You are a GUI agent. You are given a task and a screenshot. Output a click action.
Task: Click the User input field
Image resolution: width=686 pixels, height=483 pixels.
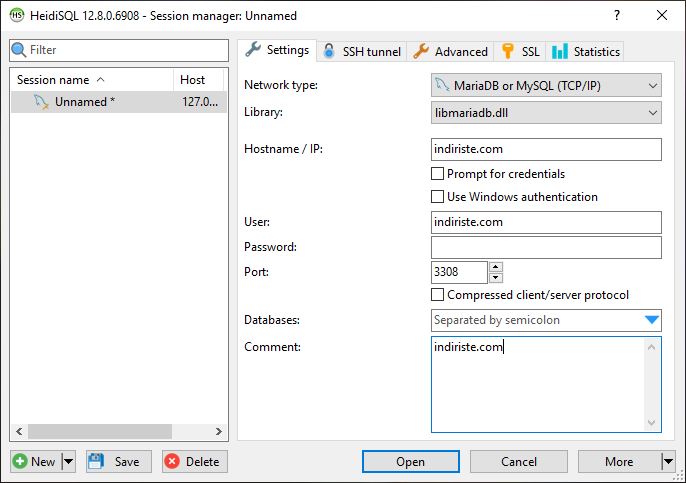click(x=546, y=222)
